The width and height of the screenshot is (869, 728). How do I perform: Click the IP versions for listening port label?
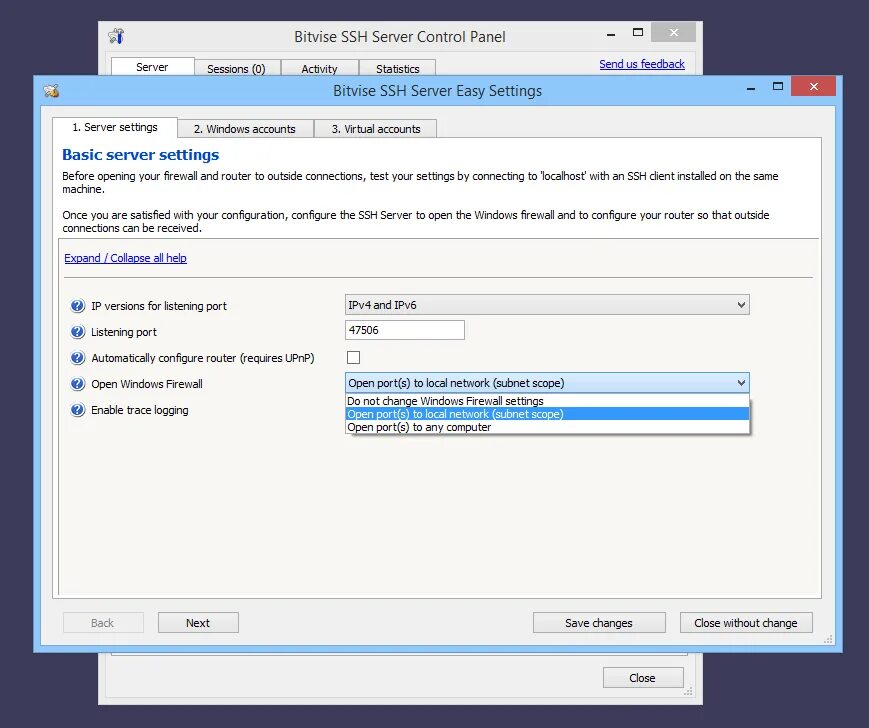159,306
